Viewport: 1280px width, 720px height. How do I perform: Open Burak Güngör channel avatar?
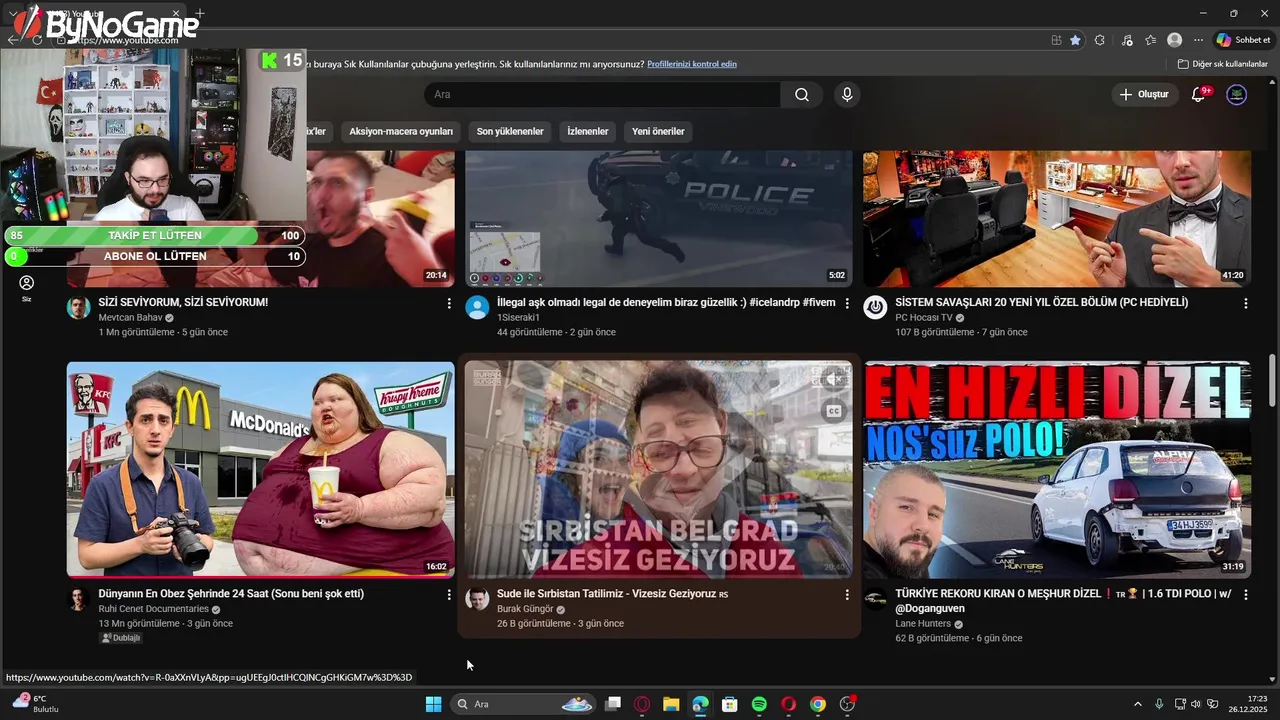click(477, 600)
